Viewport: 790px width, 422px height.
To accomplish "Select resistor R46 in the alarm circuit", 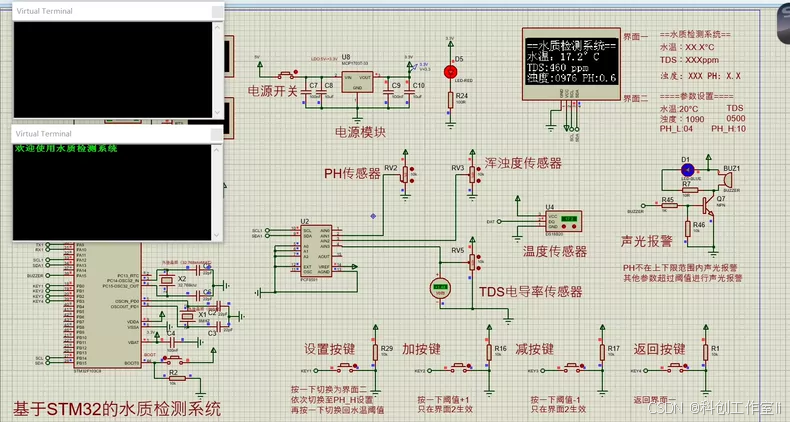I will pos(687,228).
